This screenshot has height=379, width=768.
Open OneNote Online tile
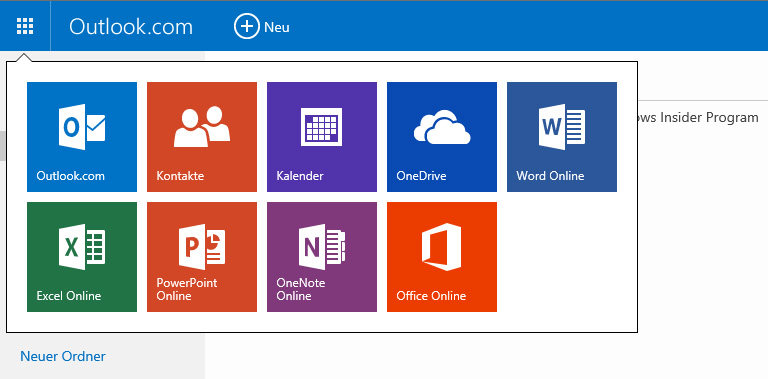[322, 257]
